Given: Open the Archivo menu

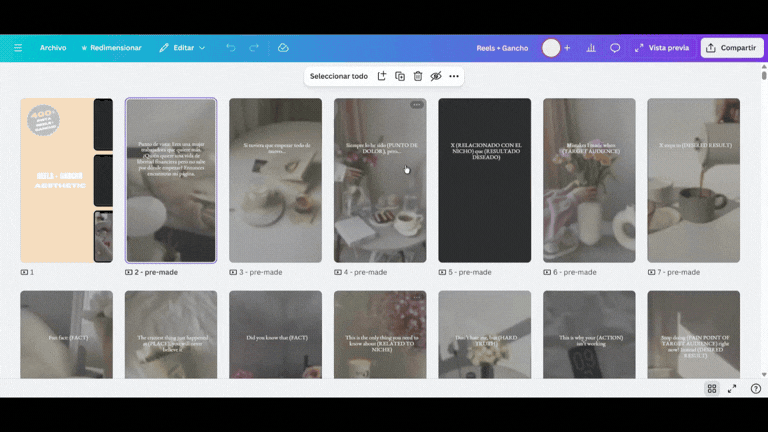Looking at the screenshot, I should [x=53, y=48].
